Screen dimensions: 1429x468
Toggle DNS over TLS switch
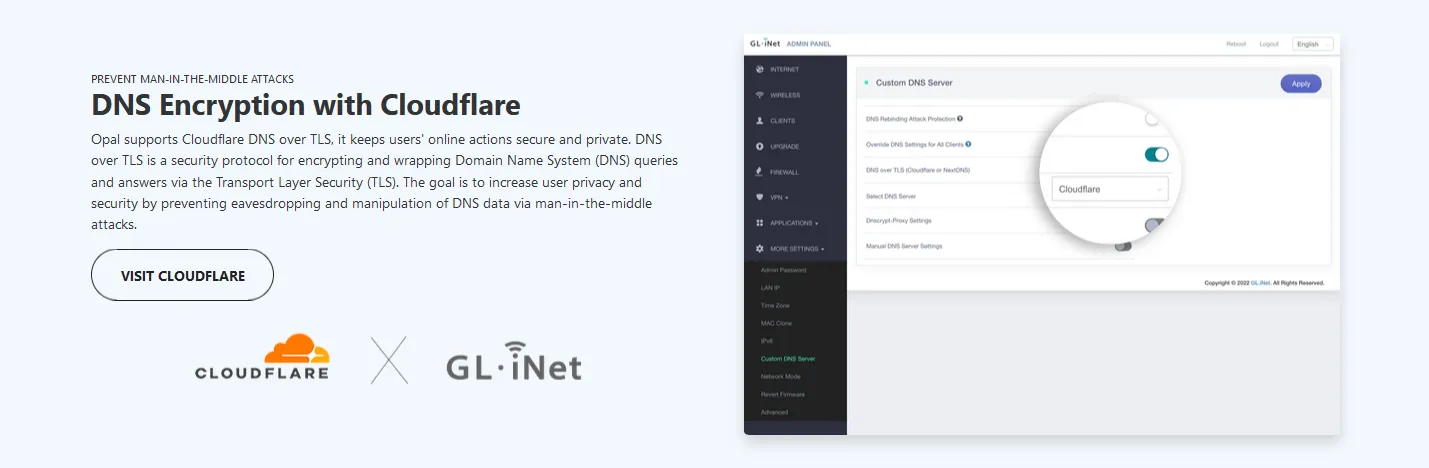[1156, 154]
